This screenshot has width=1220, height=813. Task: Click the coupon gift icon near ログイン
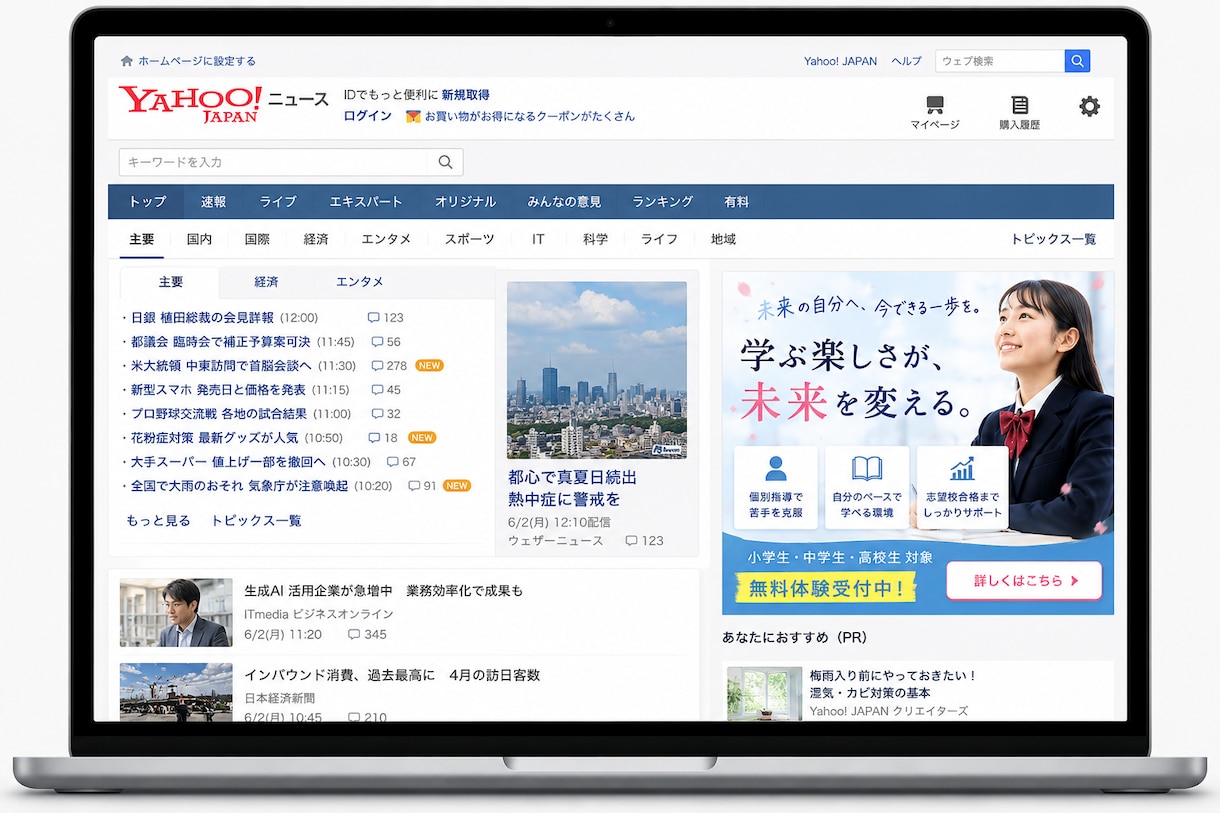pos(412,116)
